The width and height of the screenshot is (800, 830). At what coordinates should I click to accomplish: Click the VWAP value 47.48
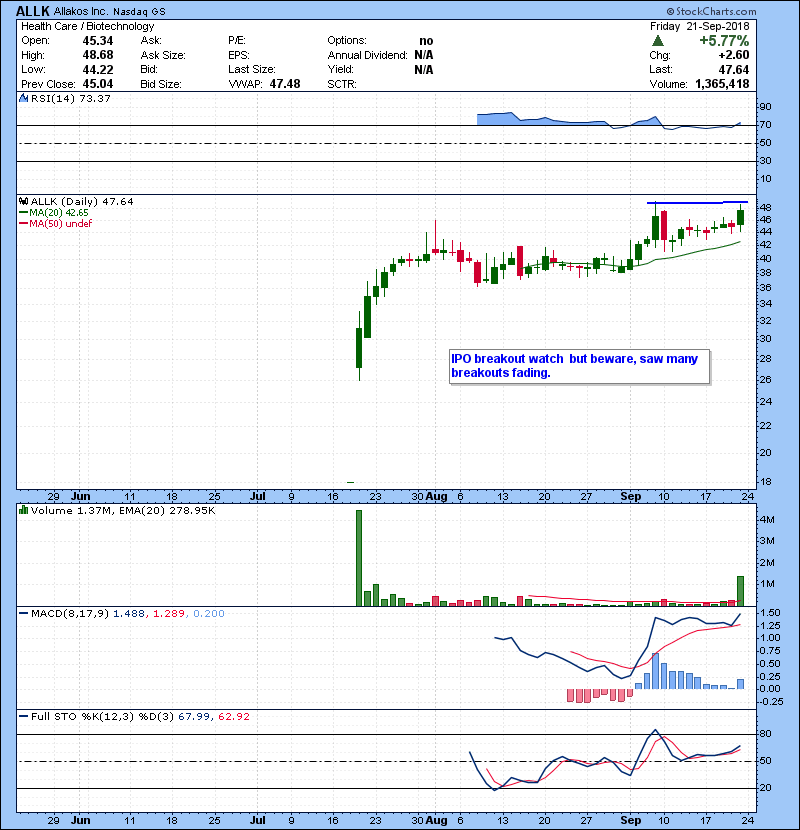tap(285, 84)
